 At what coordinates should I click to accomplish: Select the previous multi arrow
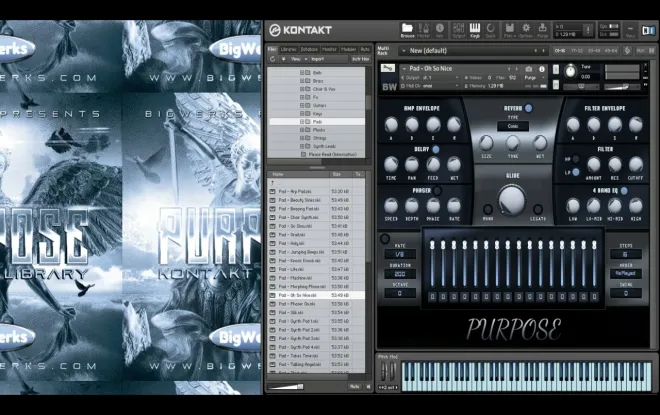(x=535, y=51)
